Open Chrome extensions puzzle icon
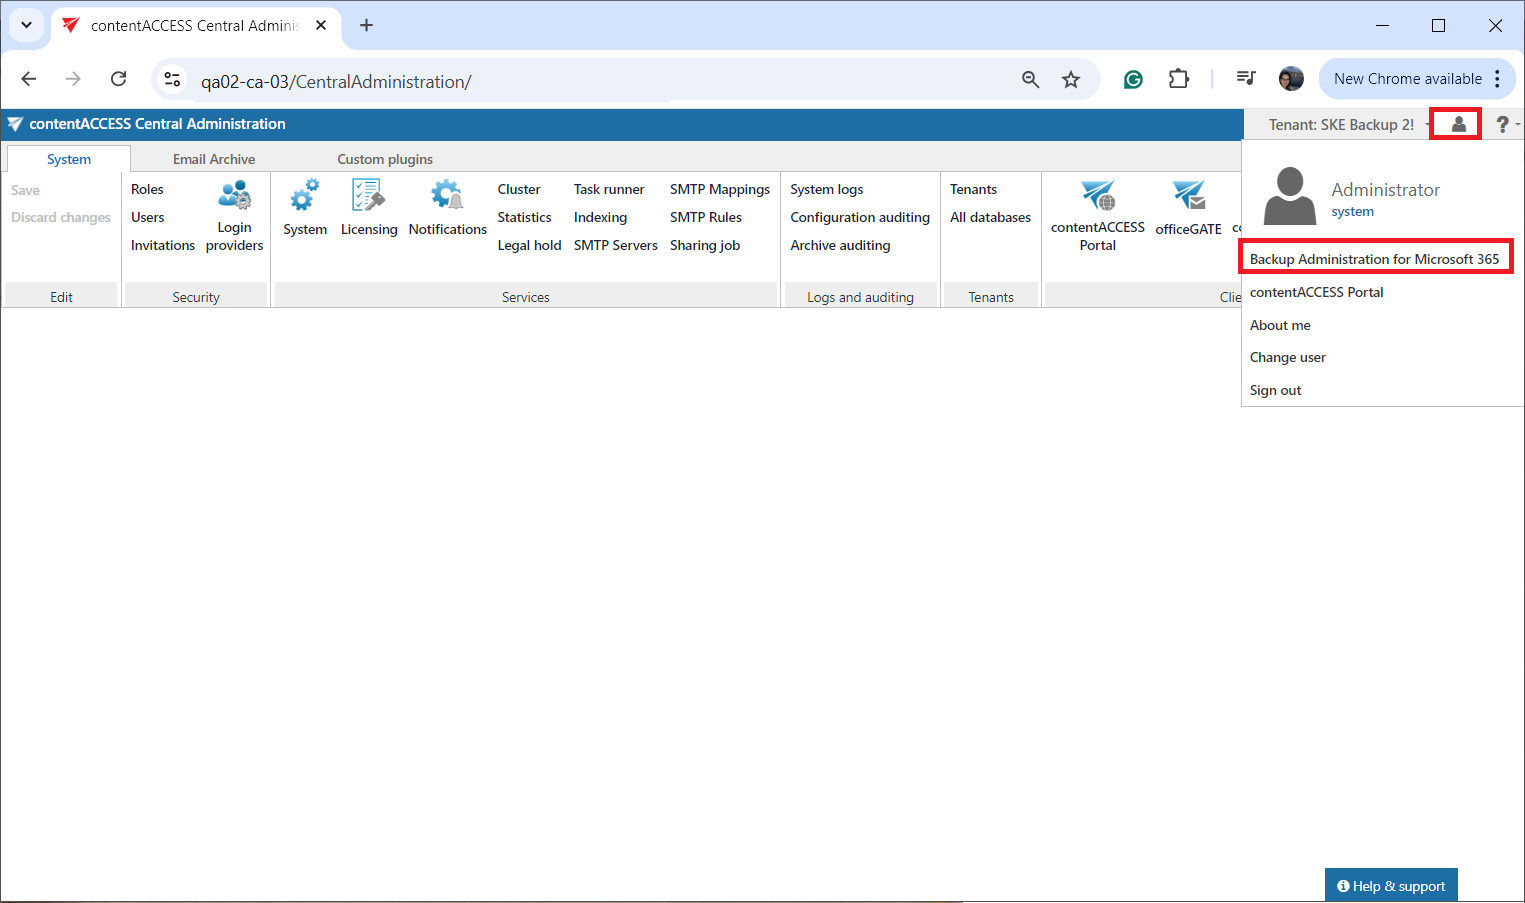 coord(1179,79)
